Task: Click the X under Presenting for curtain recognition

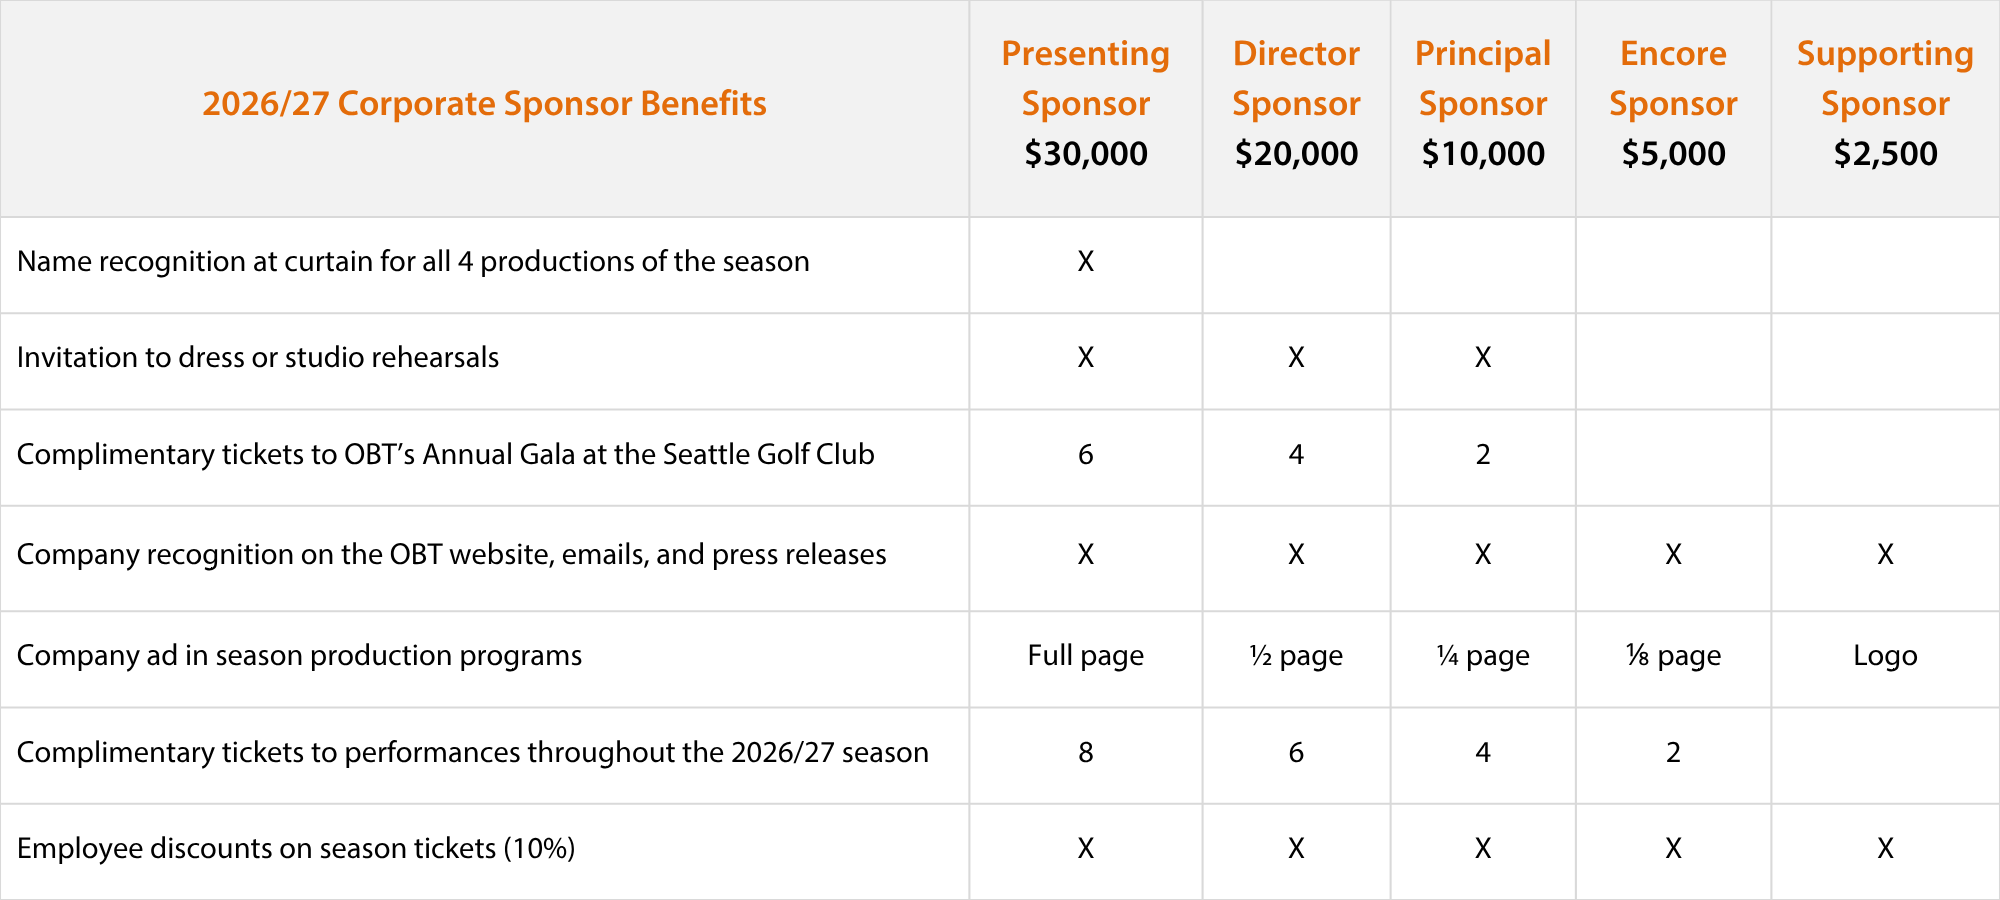Action: tap(1085, 261)
